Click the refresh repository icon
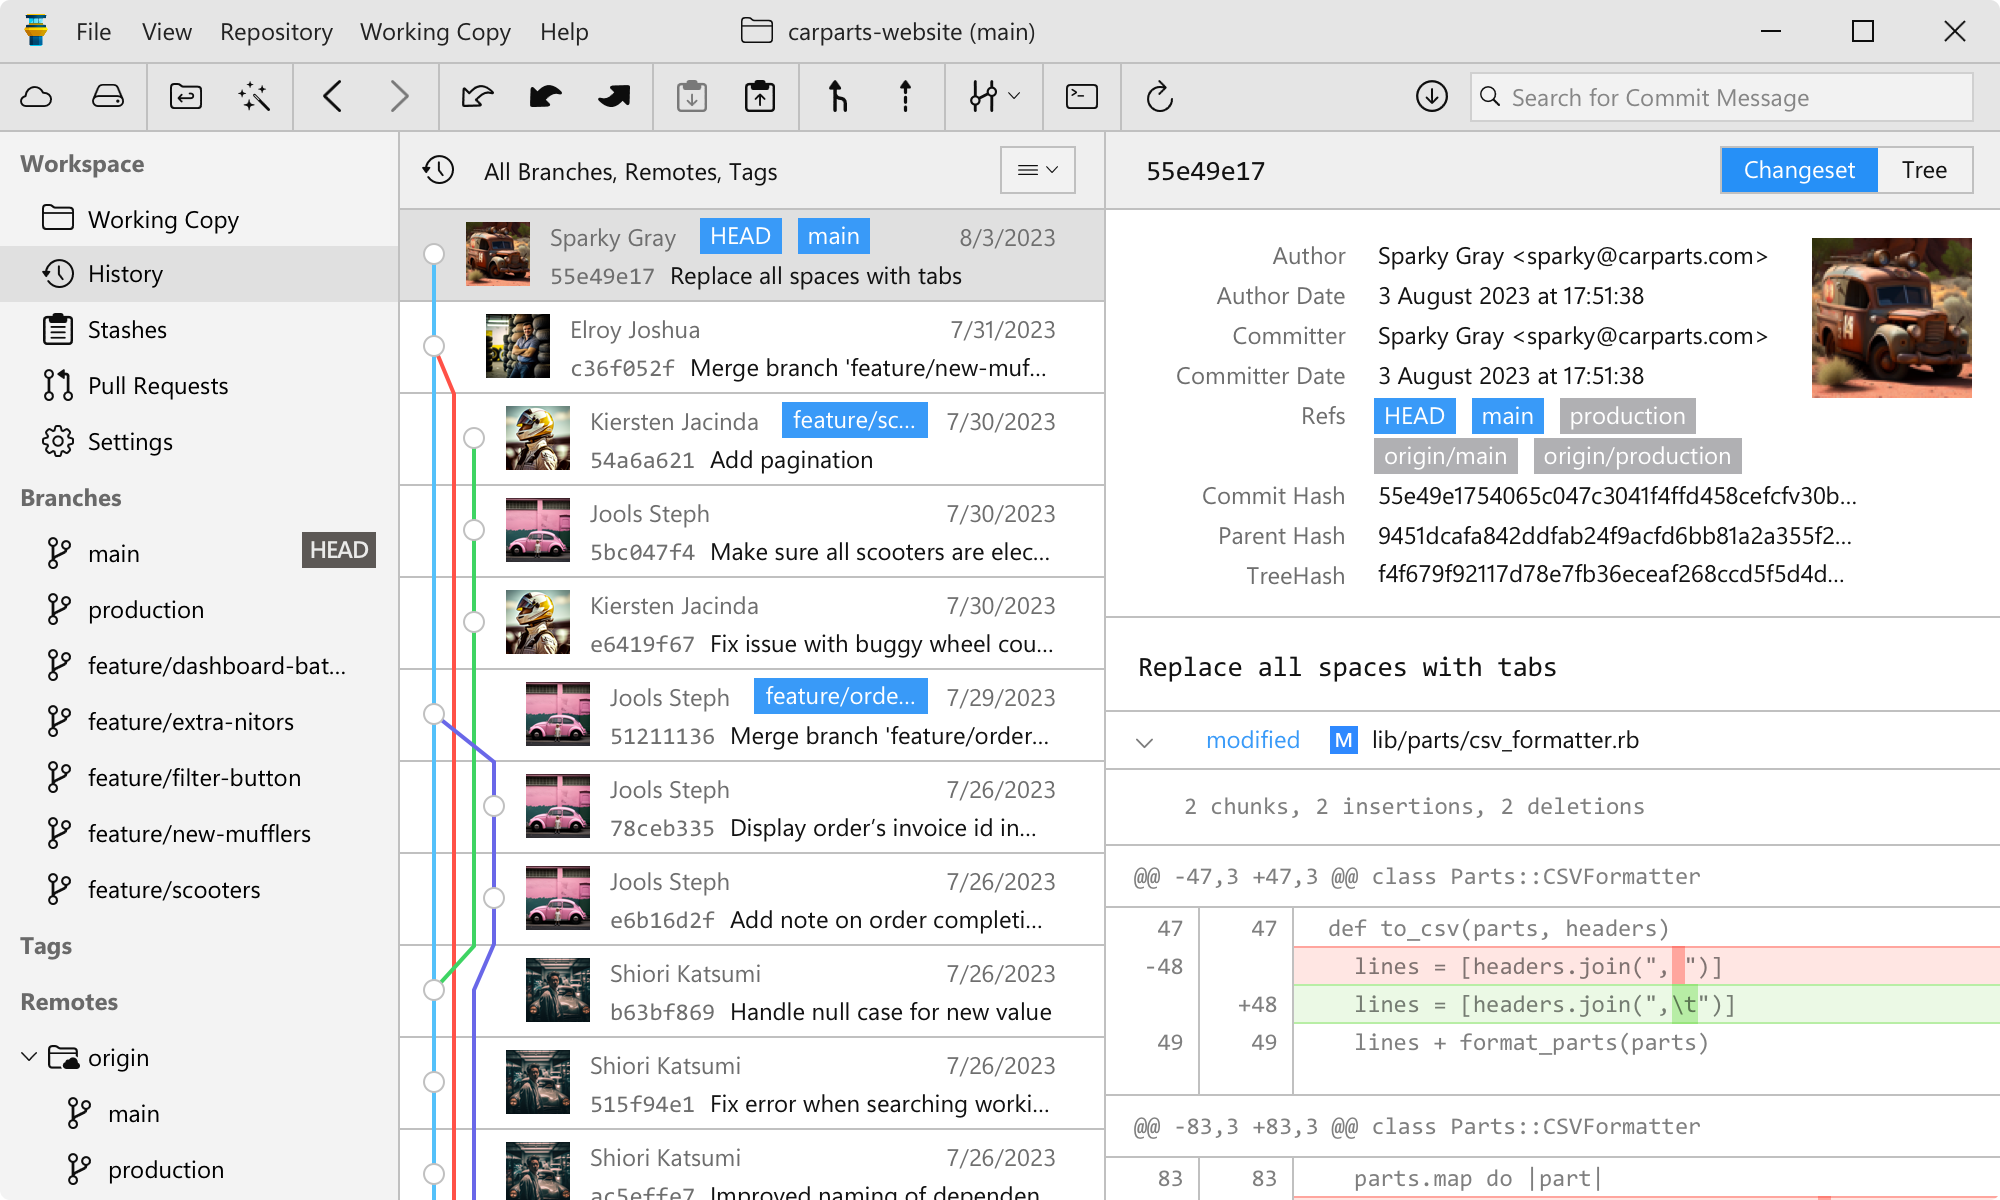The width and height of the screenshot is (2000, 1200). [1160, 97]
